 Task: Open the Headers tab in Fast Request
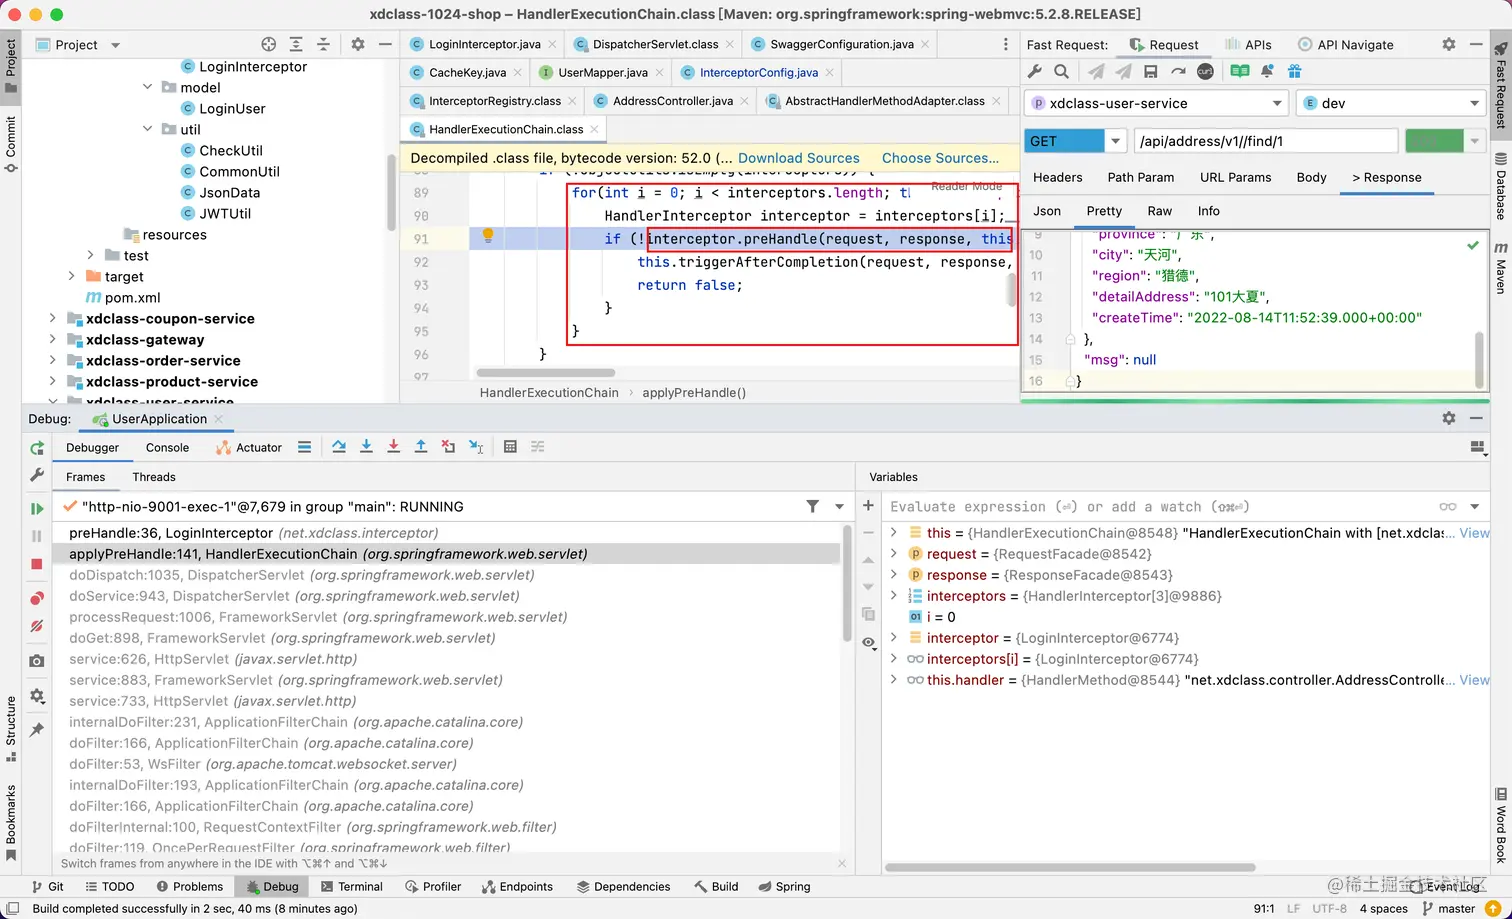click(1057, 177)
